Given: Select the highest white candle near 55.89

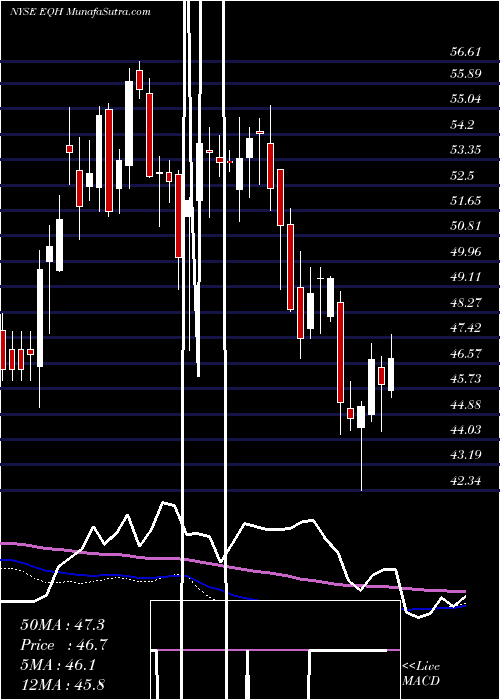Looking at the screenshot, I should point(129,123).
